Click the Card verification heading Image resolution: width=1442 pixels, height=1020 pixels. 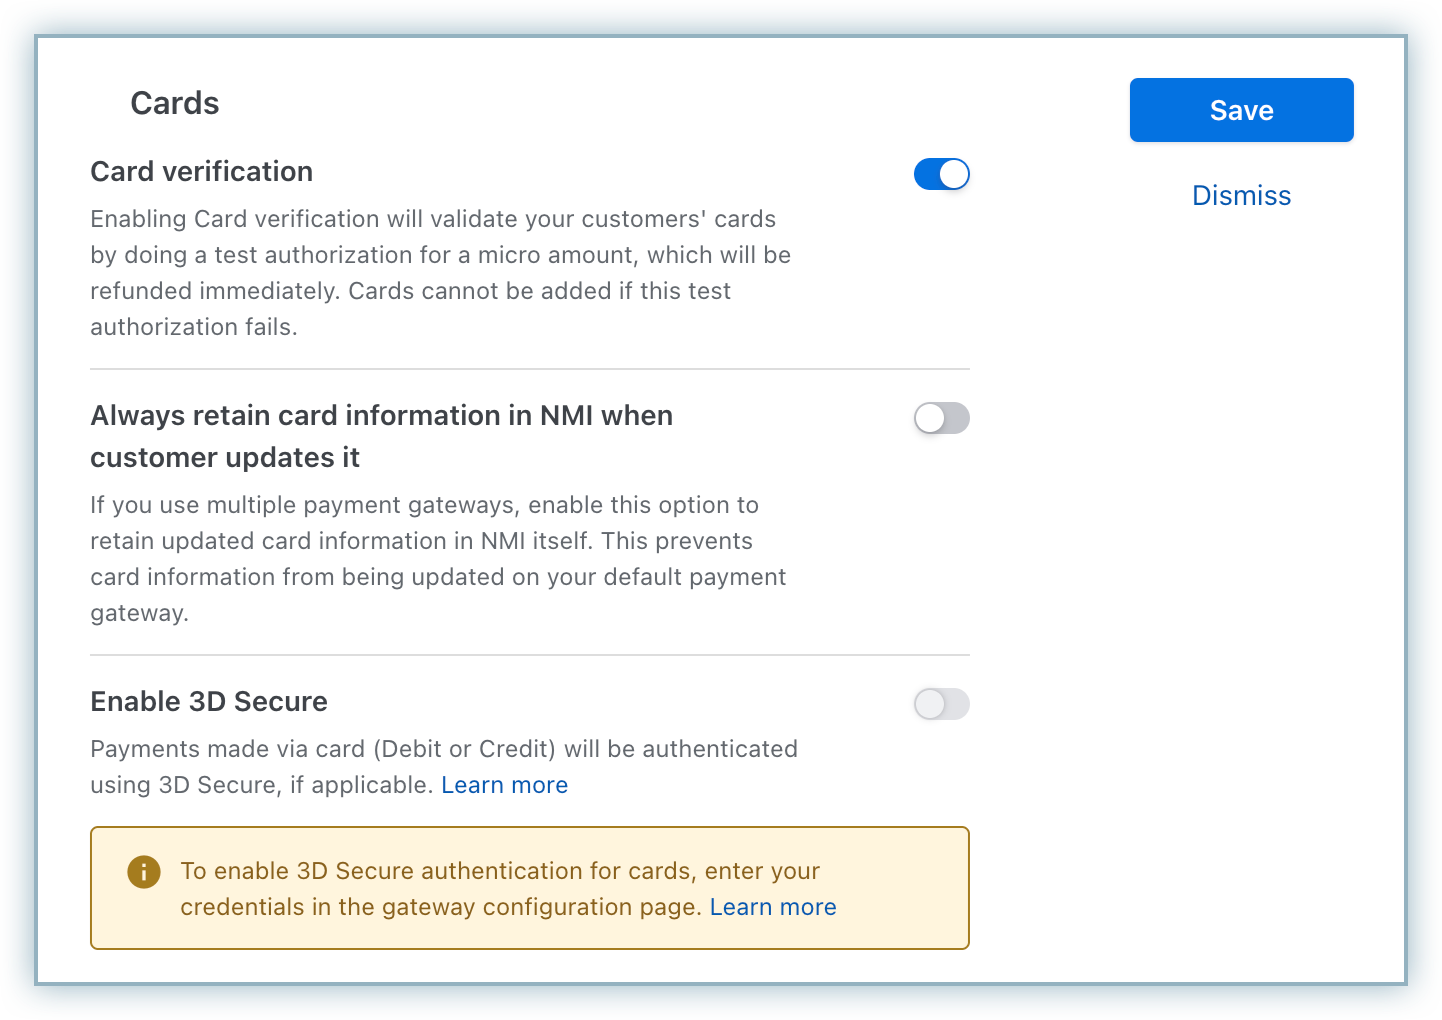(x=202, y=172)
